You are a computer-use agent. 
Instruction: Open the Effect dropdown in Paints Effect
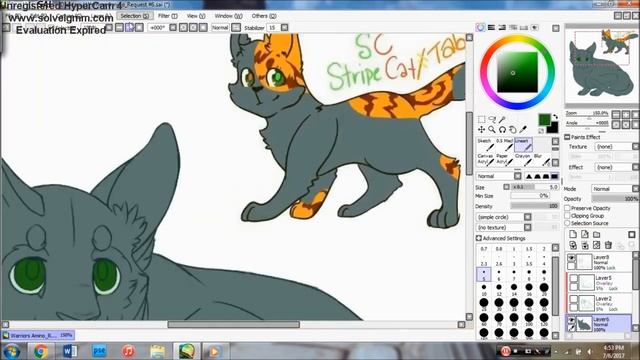click(x=617, y=167)
